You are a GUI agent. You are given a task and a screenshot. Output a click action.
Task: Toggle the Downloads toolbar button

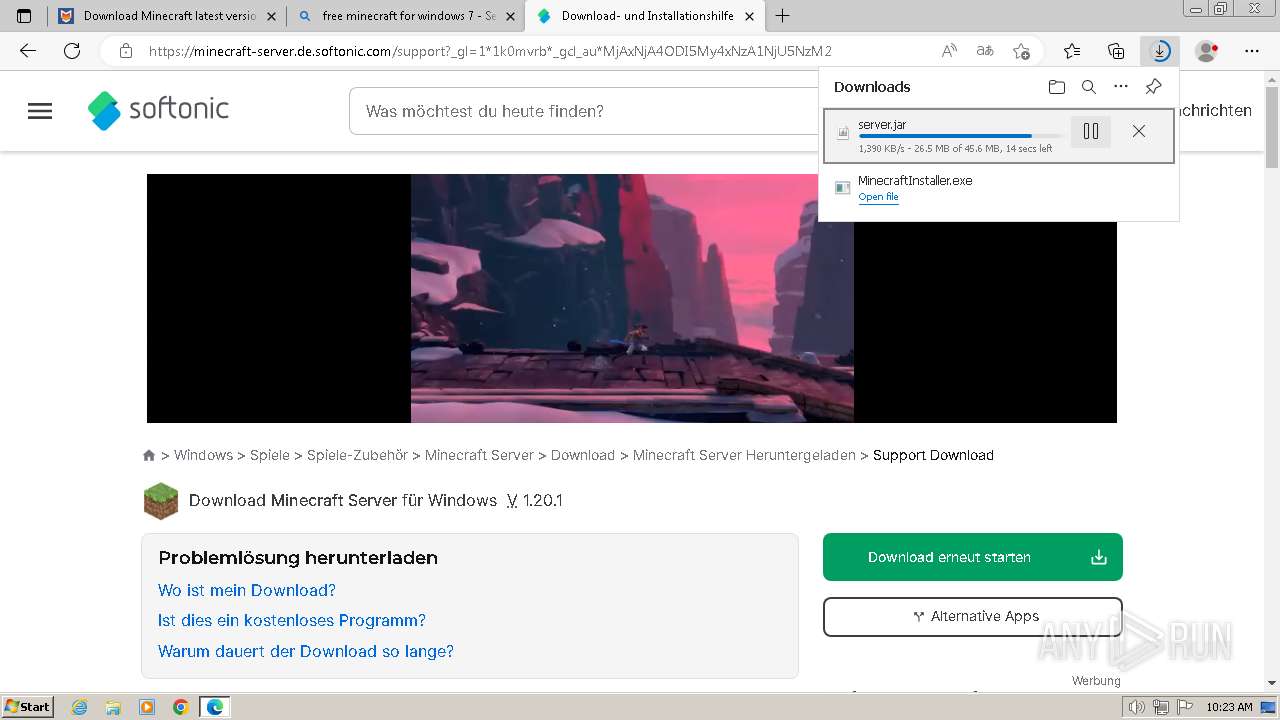1160,51
